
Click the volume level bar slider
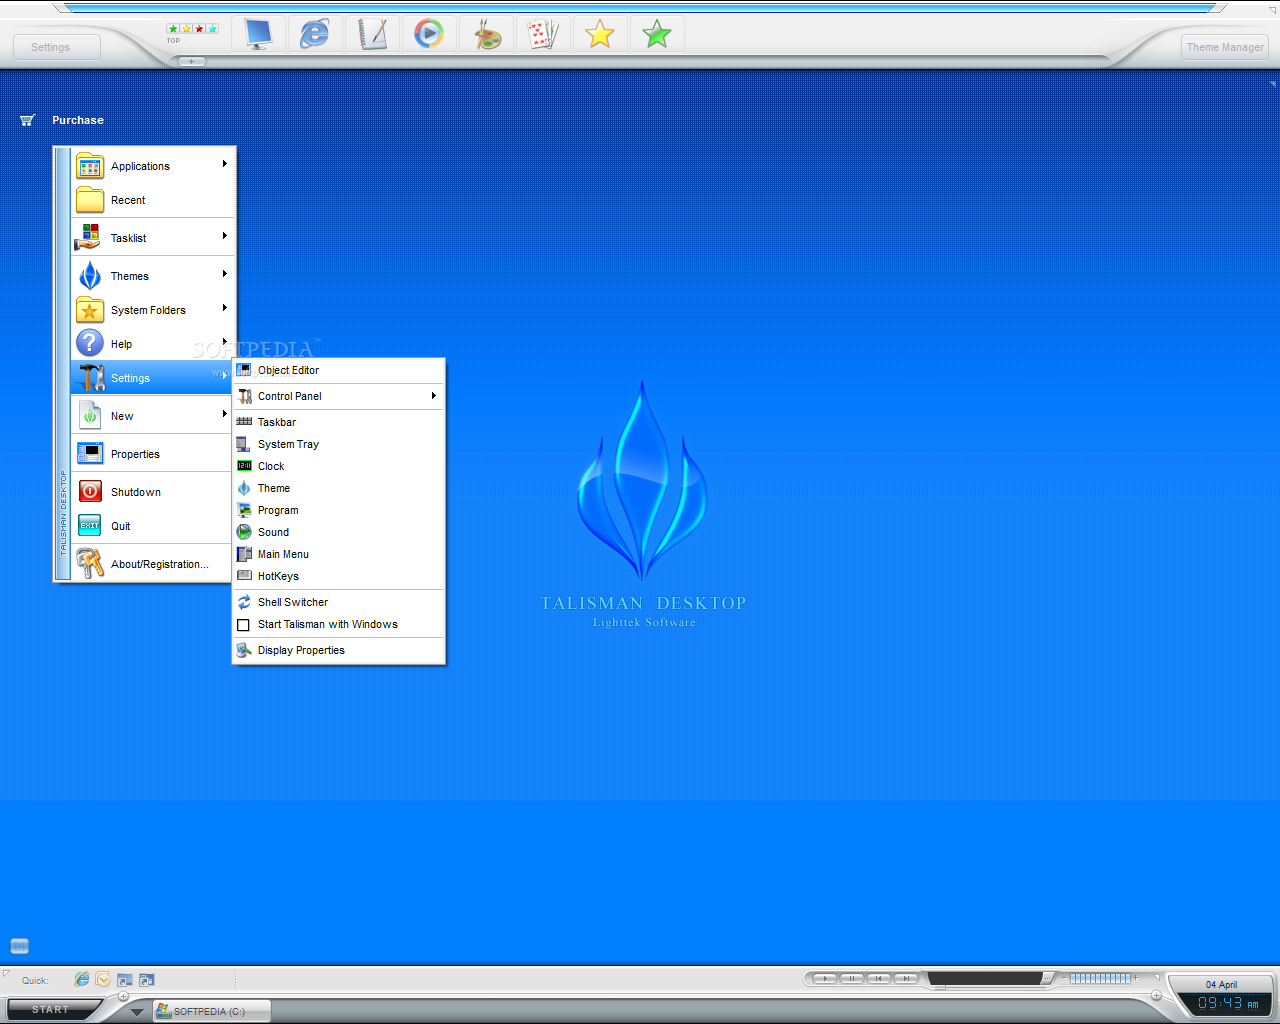pos(1100,978)
